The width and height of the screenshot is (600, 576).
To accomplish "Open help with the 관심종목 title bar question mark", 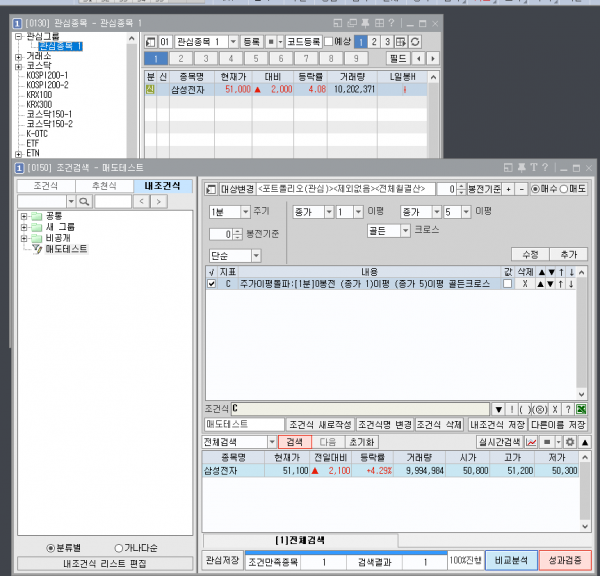I will click(x=391, y=23).
